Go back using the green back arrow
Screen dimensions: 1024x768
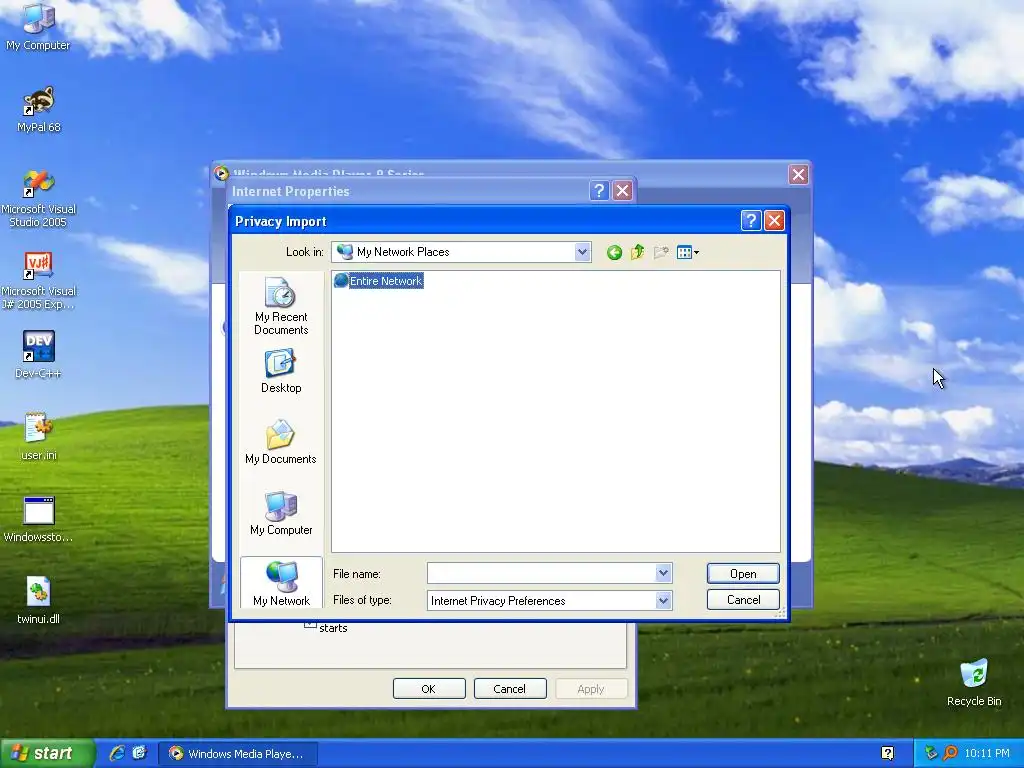pos(614,253)
